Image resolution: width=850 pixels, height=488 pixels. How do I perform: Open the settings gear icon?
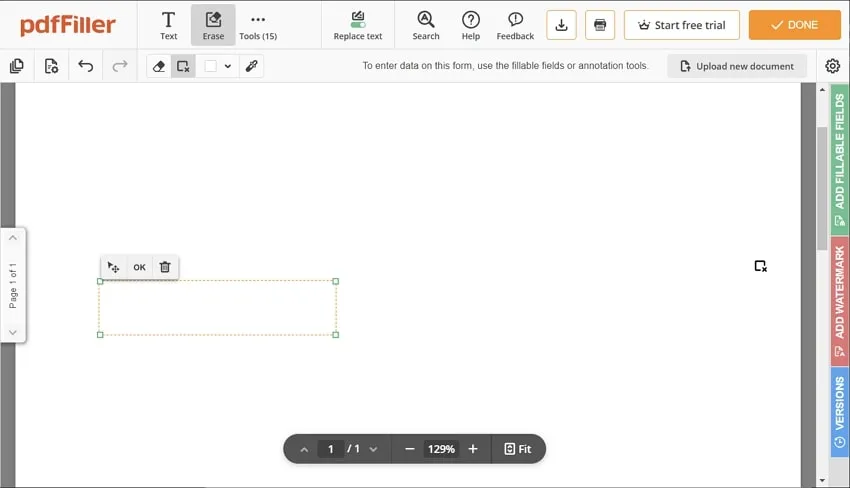tap(833, 66)
